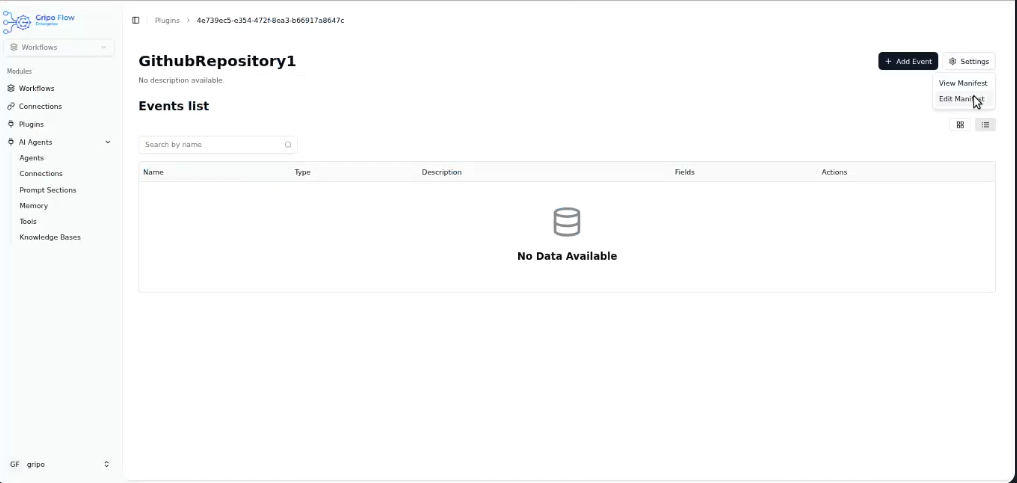Open the Workflows selector dropdown

59,47
